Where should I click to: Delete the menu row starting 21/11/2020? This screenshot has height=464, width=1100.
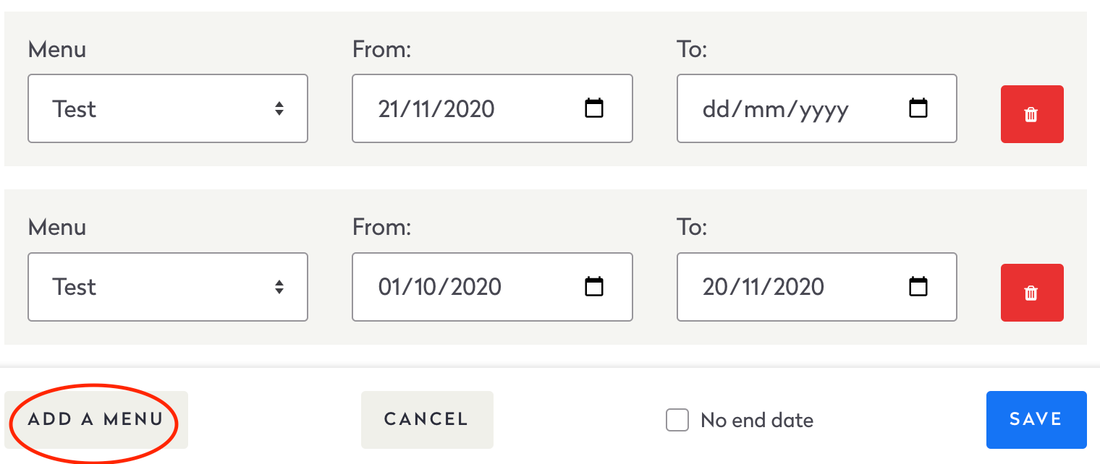(x=1031, y=114)
